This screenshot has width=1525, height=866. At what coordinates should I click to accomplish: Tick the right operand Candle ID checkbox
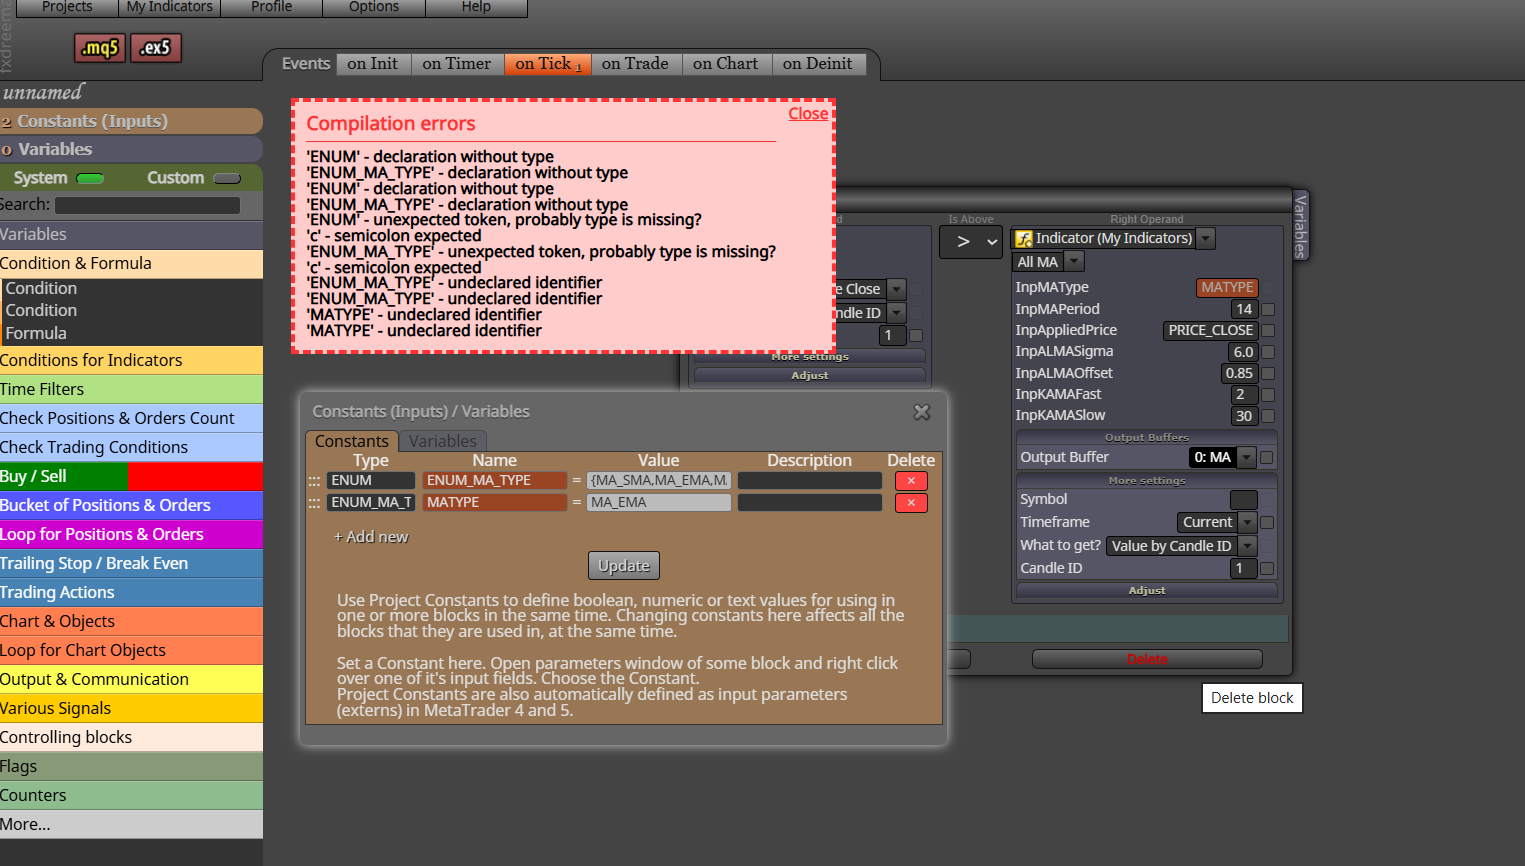(1267, 569)
